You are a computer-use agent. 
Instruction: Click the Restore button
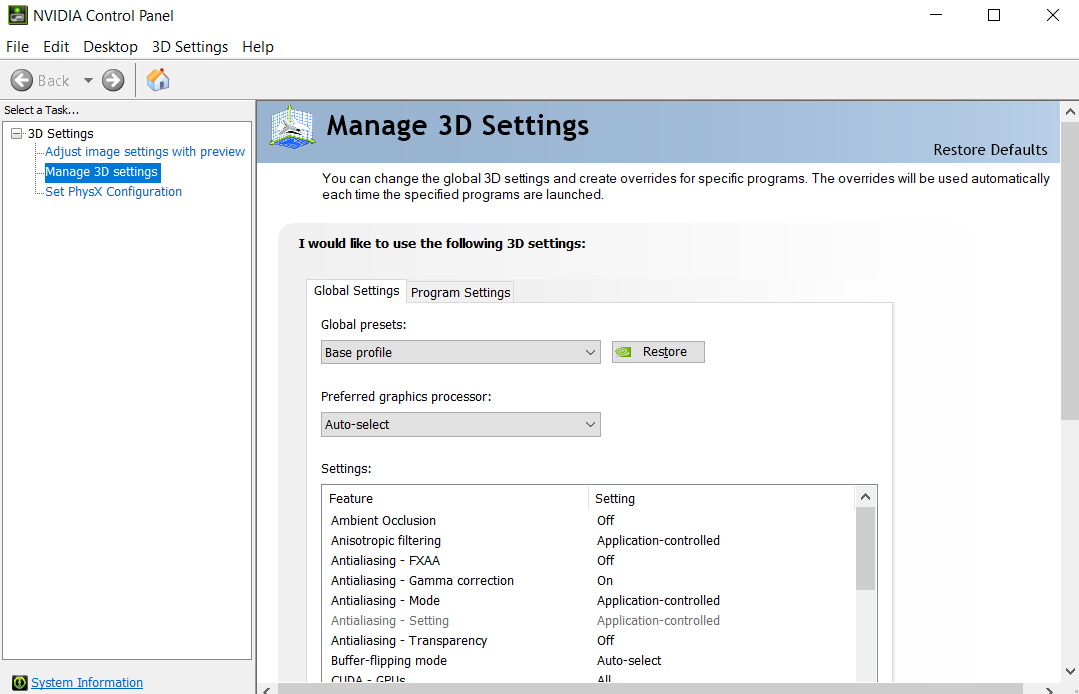point(658,352)
